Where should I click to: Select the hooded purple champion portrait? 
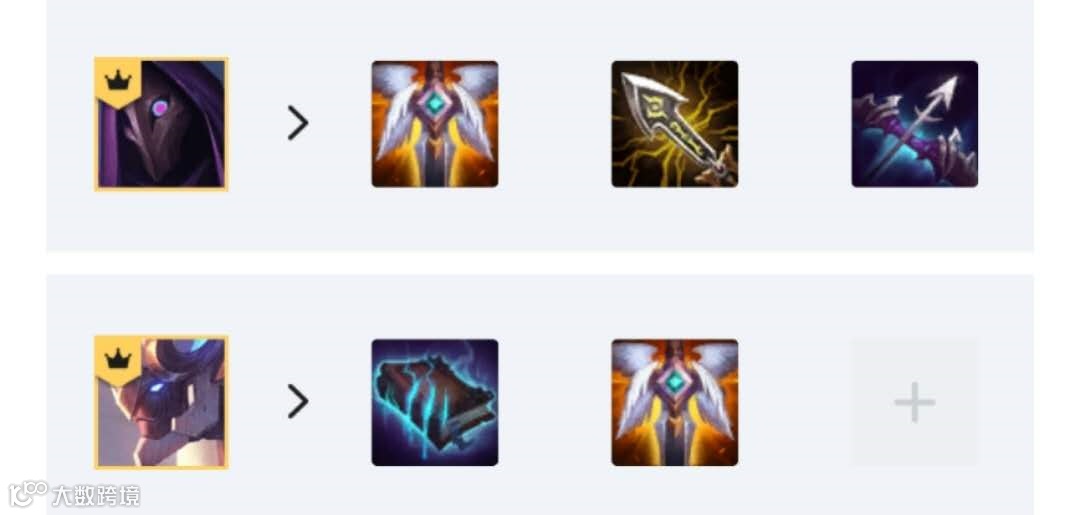[x=161, y=124]
